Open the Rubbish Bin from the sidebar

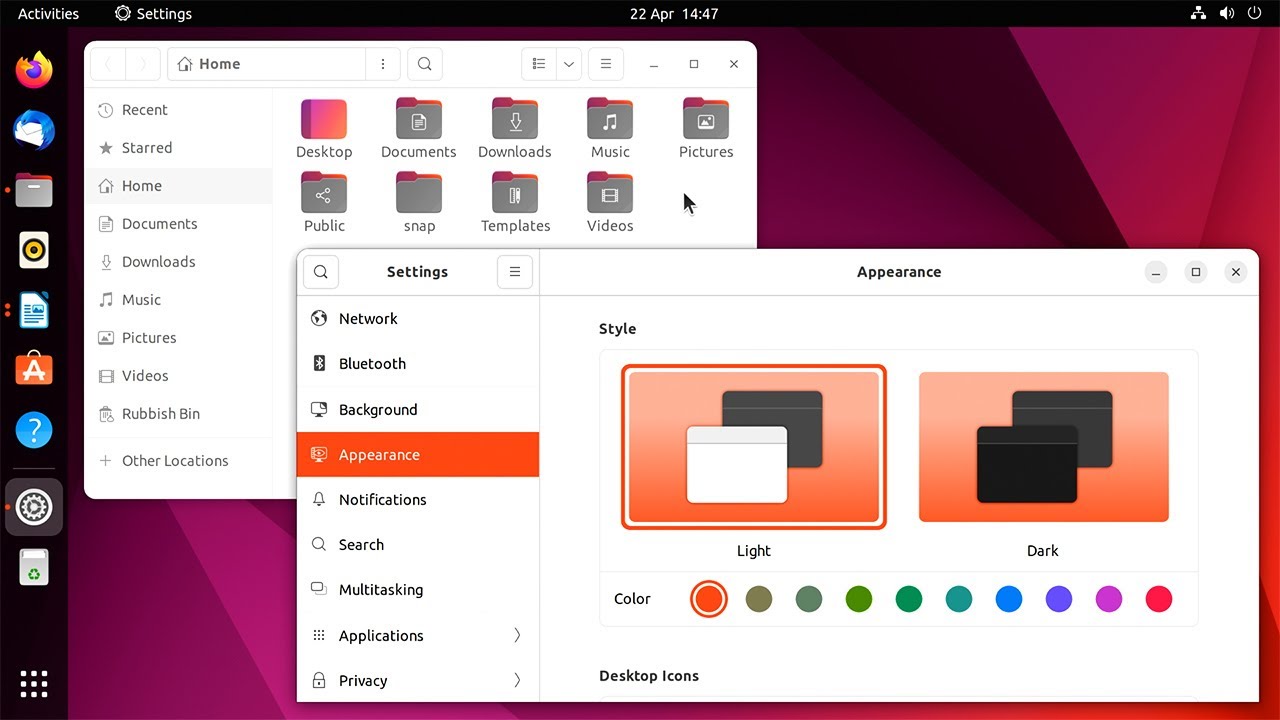tap(159, 413)
